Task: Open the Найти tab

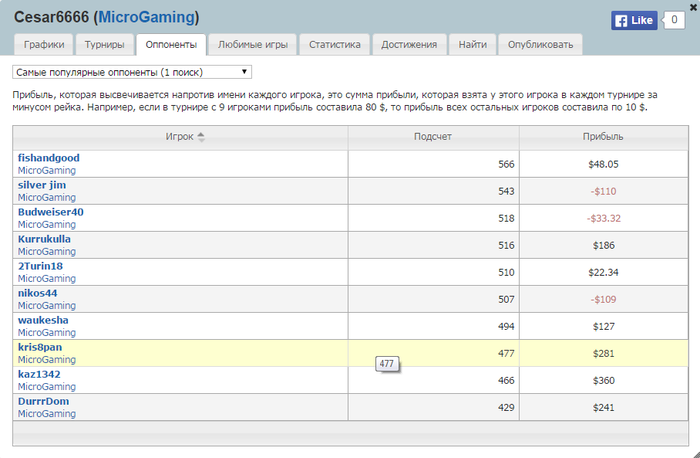Action: pyautogui.click(x=472, y=45)
